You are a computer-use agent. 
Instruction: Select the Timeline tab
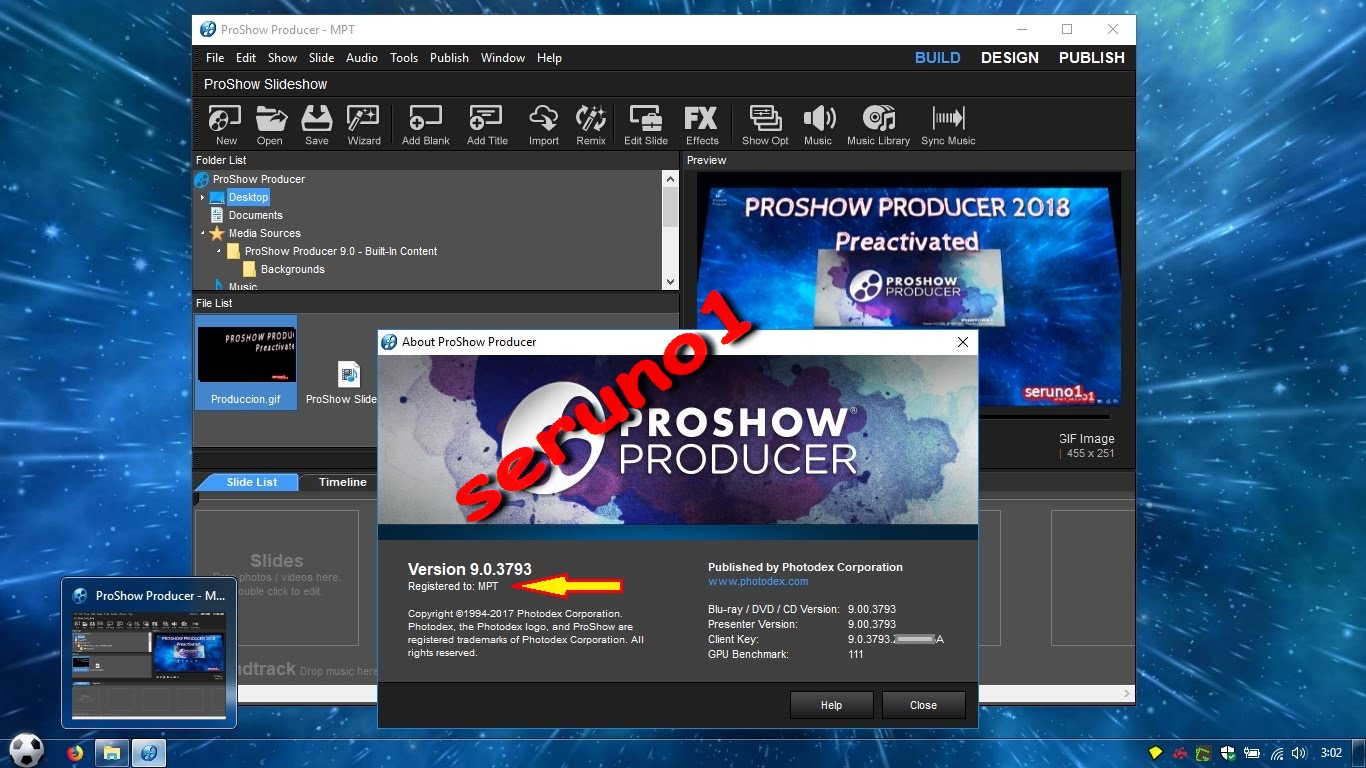[342, 482]
